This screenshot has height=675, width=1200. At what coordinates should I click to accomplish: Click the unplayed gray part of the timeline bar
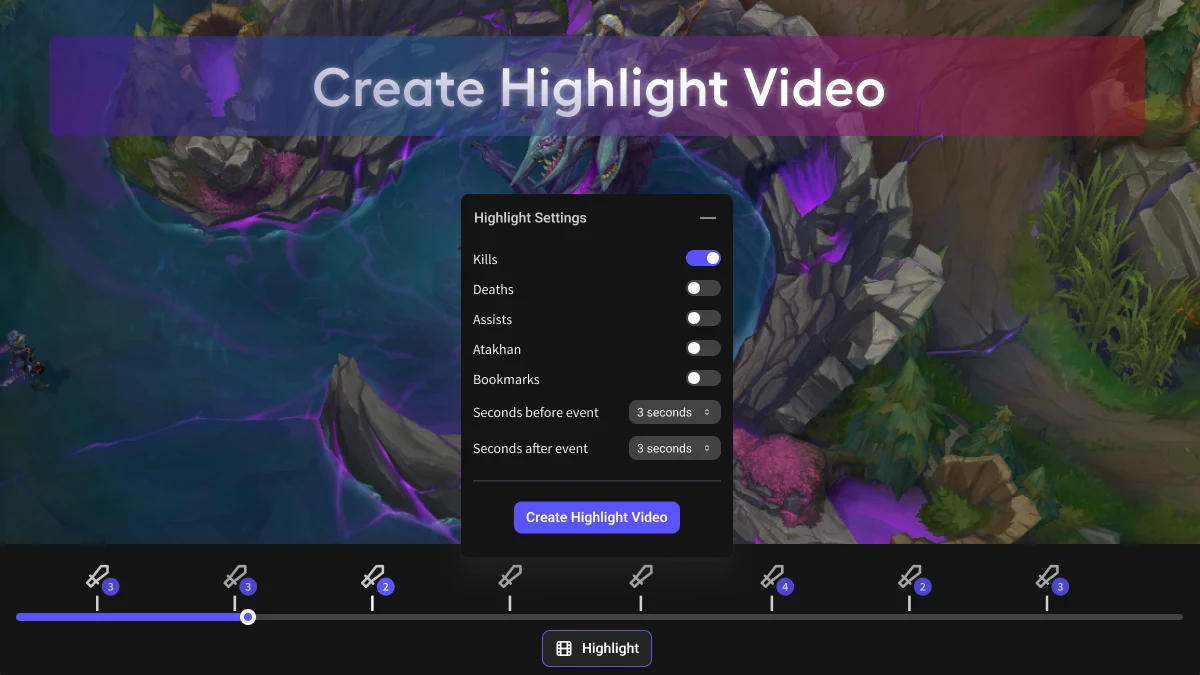719,617
